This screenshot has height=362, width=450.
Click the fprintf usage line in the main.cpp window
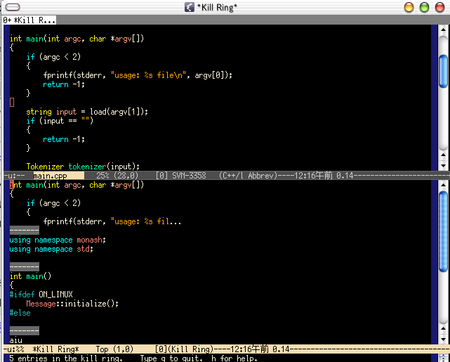pos(138,75)
